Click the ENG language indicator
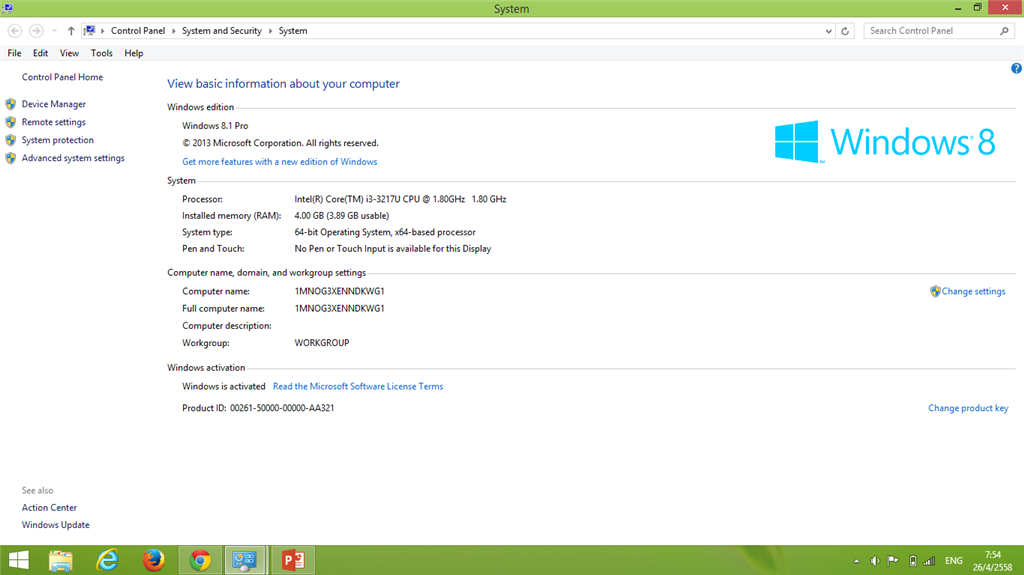 [x=953, y=561]
